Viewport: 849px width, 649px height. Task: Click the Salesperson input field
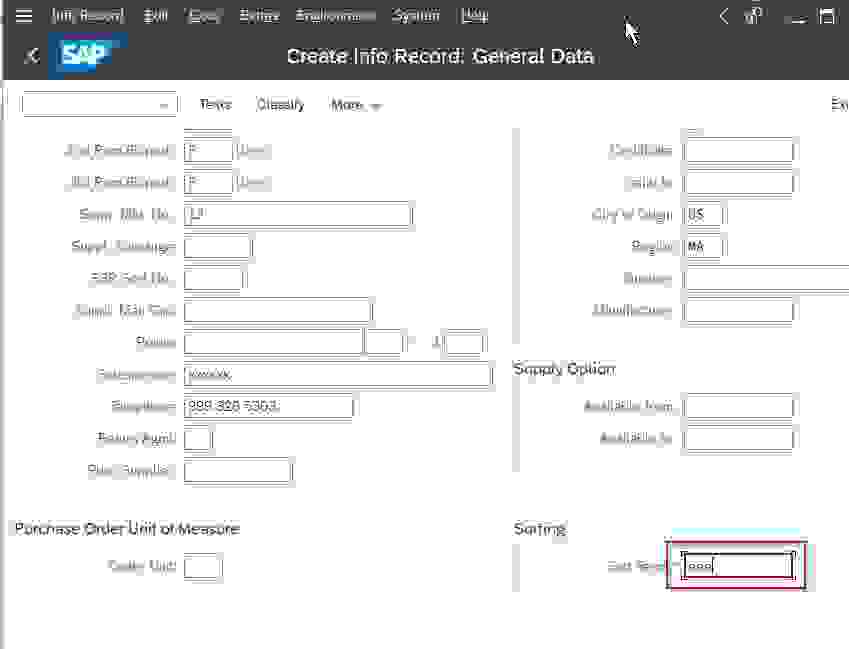click(338, 375)
